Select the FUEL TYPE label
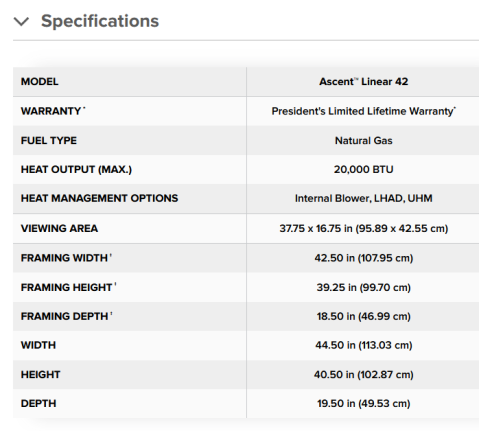Viewport: 480px width, 431px height. [x=49, y=140]
